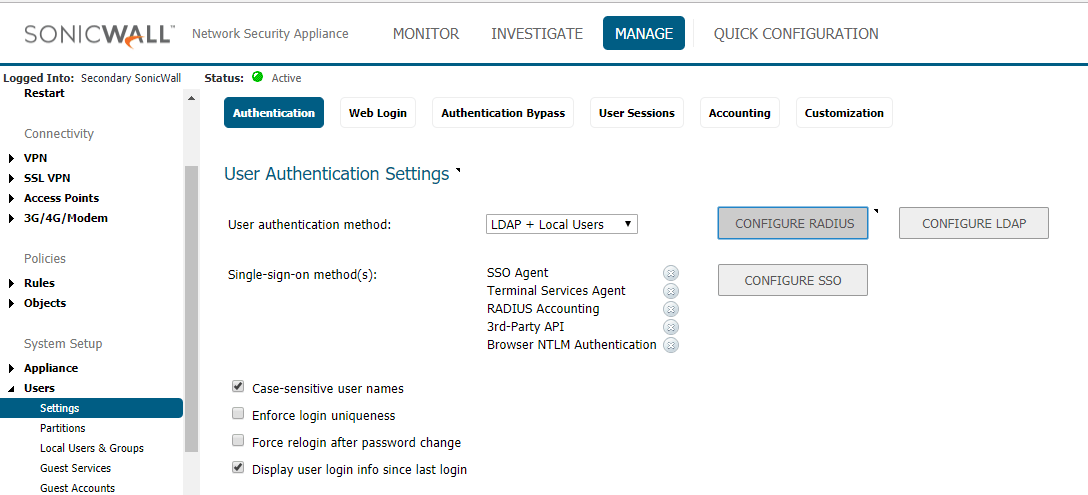Screen dimensions: 1088x495
Task: Click the 3rd-Party API status icon
Action: pos(670,327)
